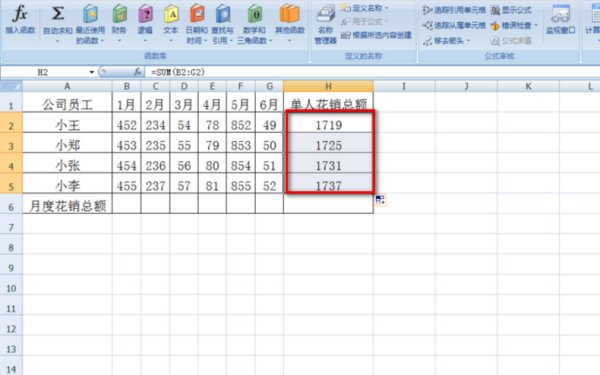Select row 10 header
The image size is (600, 375).
tap(11, 288)
